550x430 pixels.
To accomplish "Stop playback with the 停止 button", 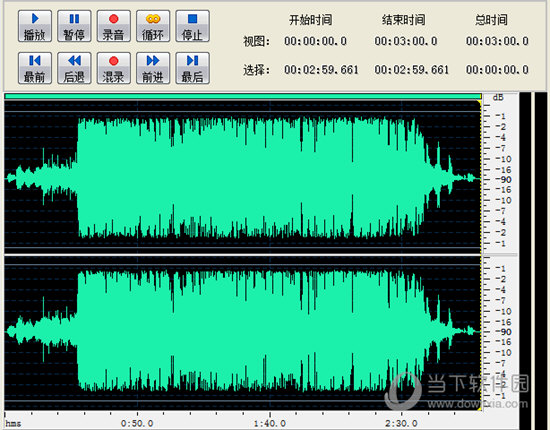I will pyautogui.click(x=193, y=26).
